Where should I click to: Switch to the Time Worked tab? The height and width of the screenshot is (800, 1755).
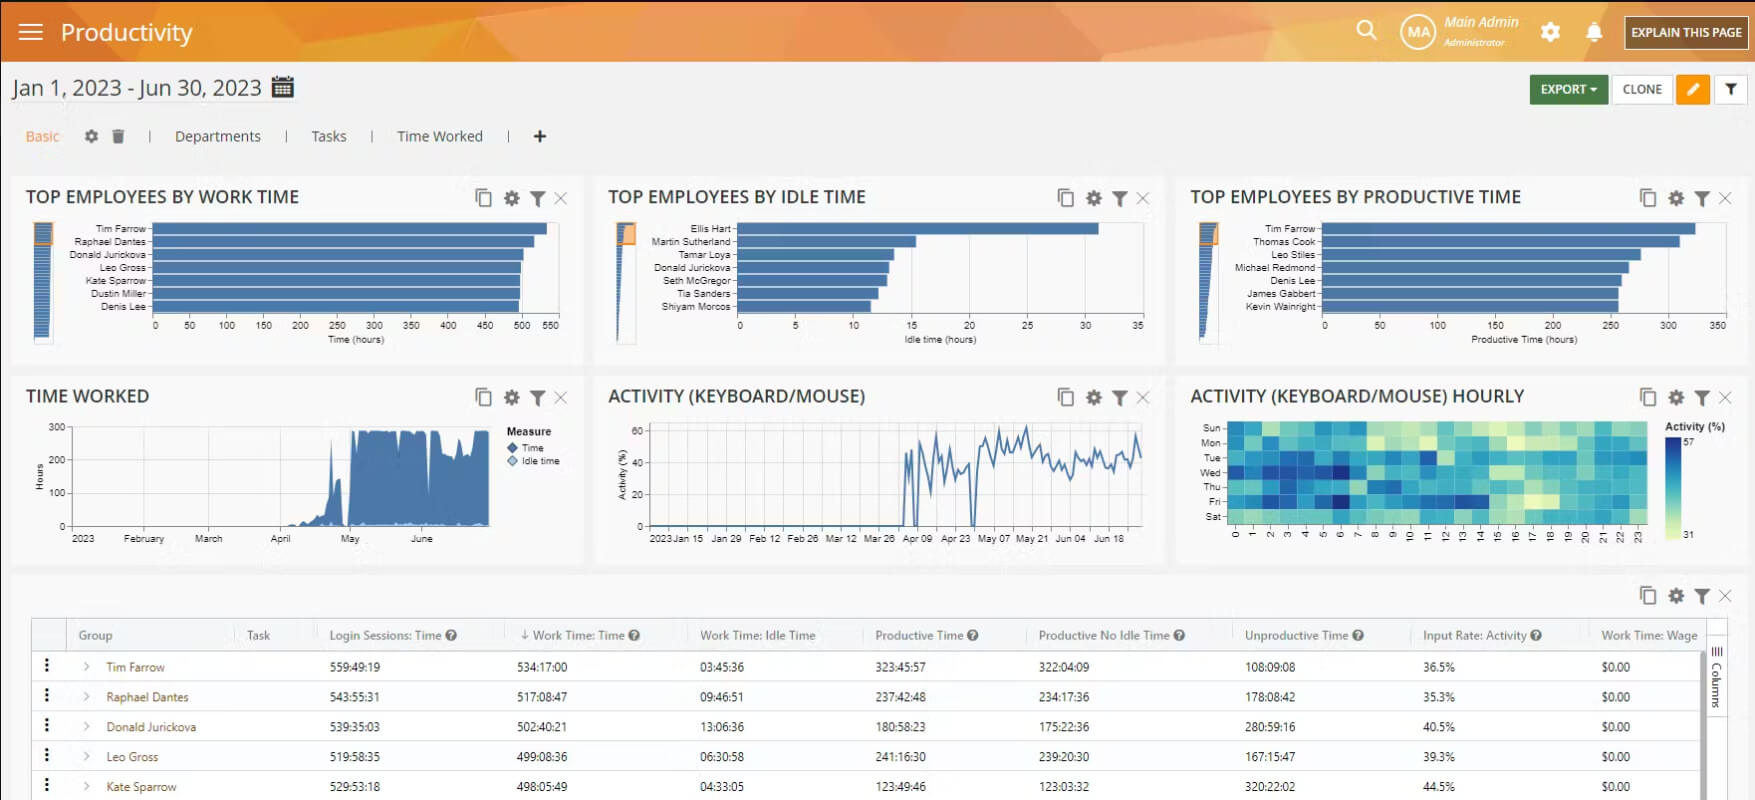click(440, 136)
